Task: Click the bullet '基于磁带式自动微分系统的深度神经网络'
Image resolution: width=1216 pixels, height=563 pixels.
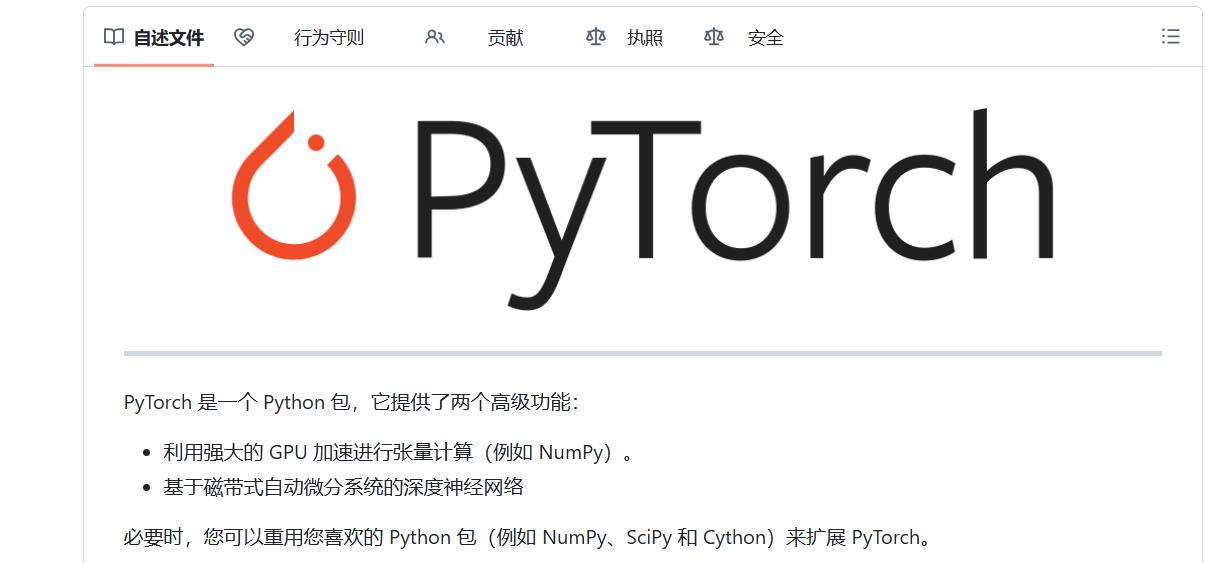Action: [x=343, y=487]
